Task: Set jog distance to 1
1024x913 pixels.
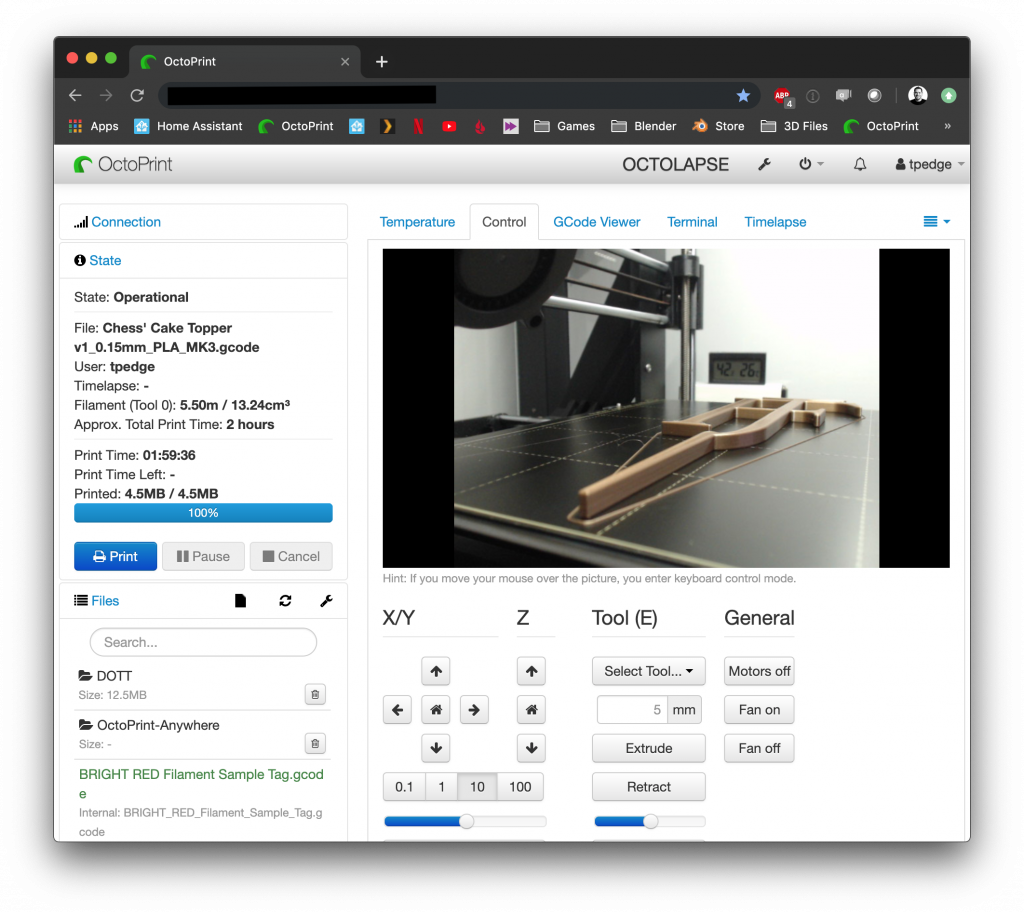Action: tap(441, 787)
